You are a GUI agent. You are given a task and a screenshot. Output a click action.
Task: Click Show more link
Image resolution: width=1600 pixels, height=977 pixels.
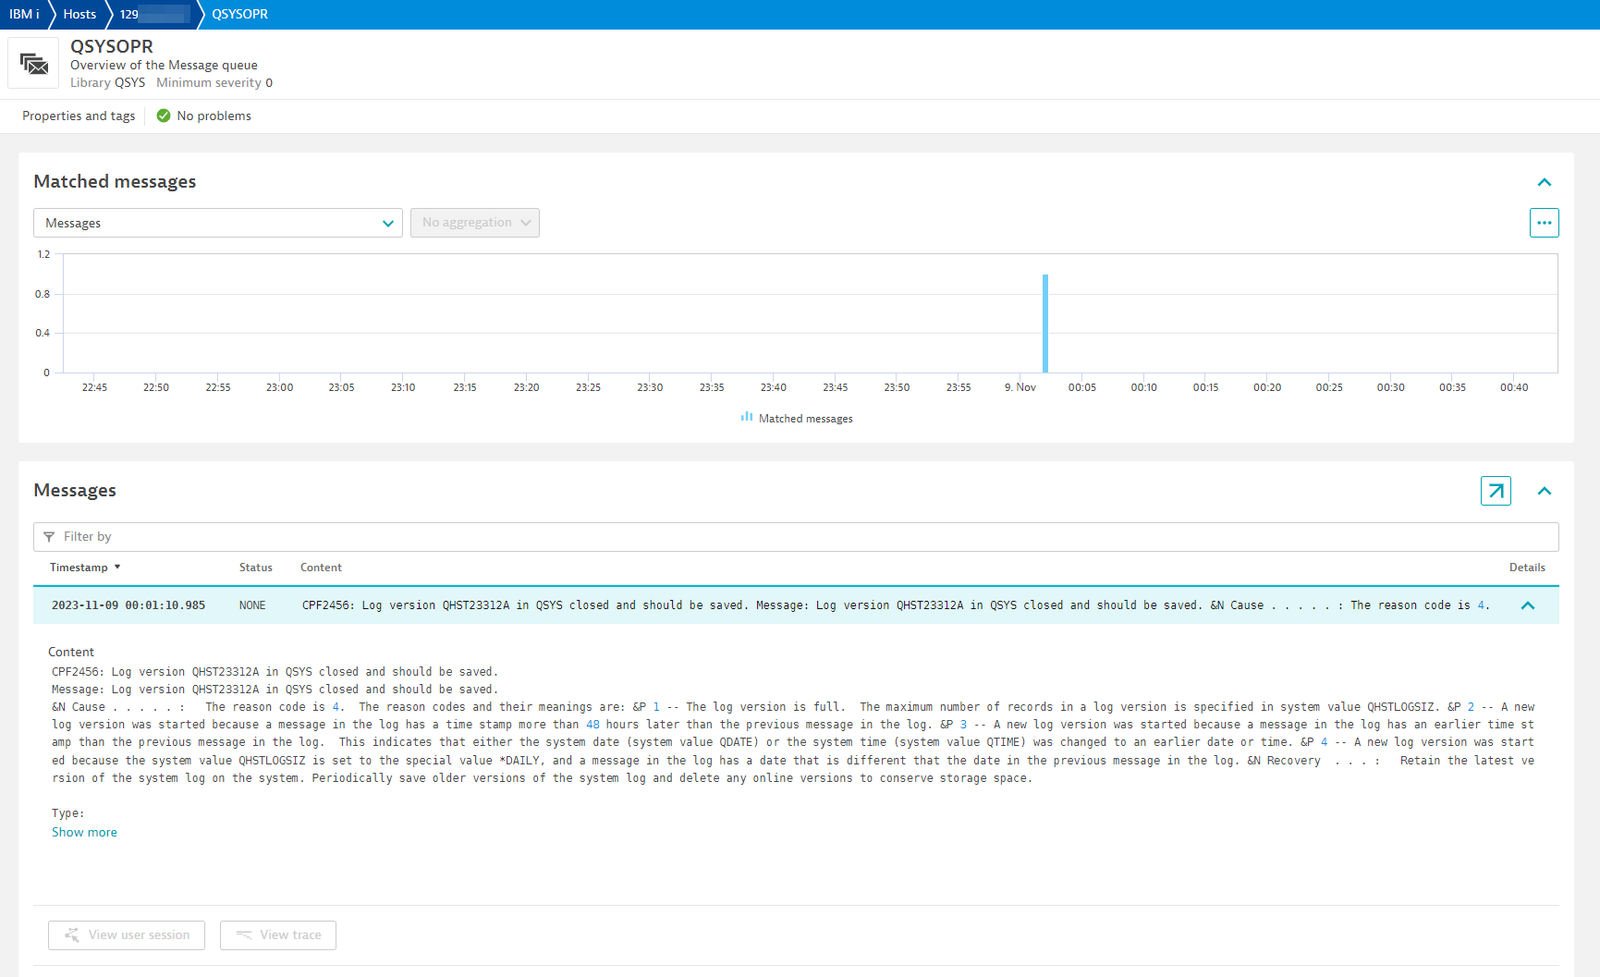[85, 832]
